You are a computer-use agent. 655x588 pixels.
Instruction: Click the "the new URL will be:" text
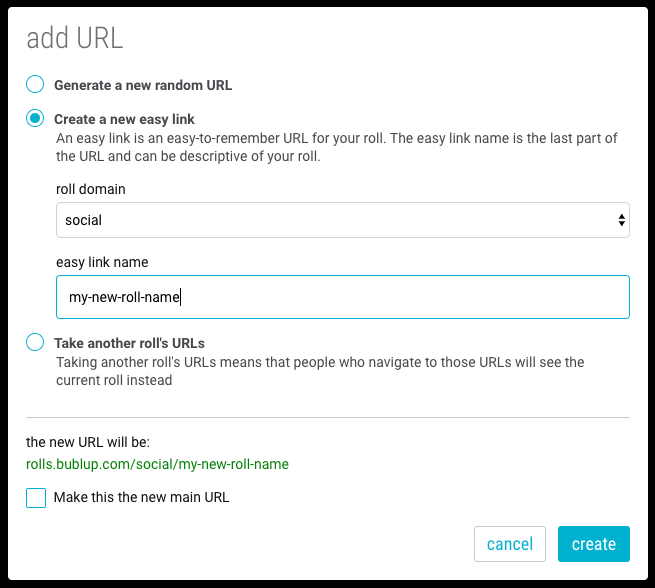click(x=88, y=442)
